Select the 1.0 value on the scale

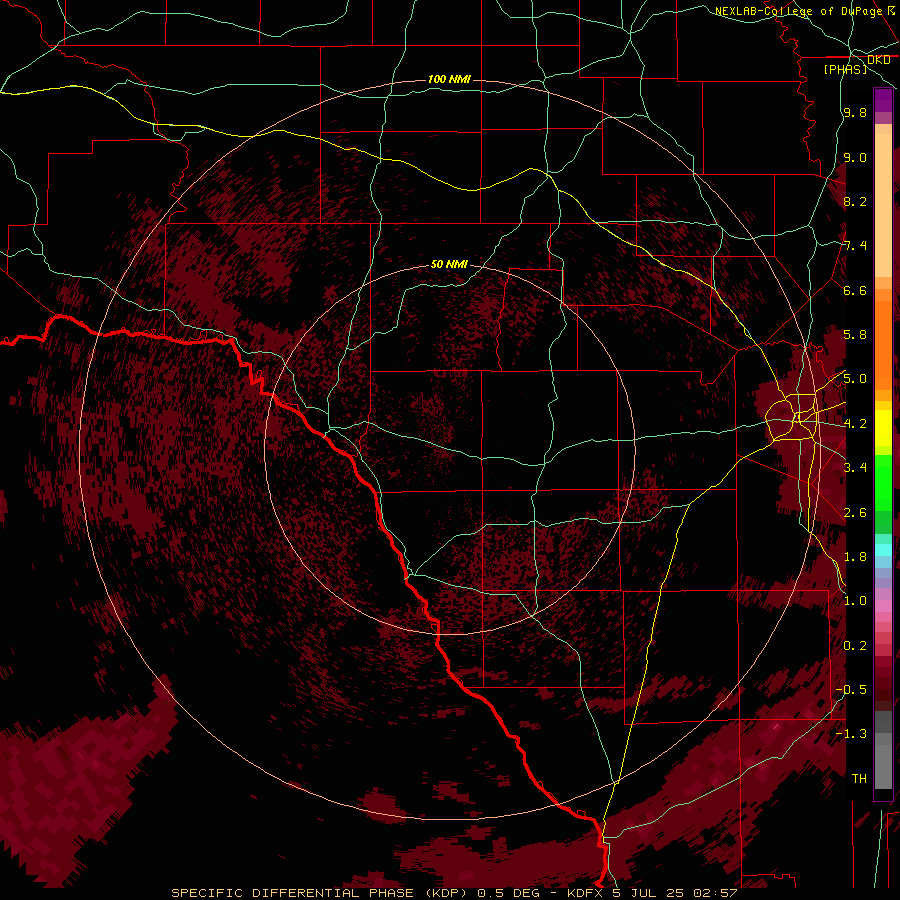point(855,601)
